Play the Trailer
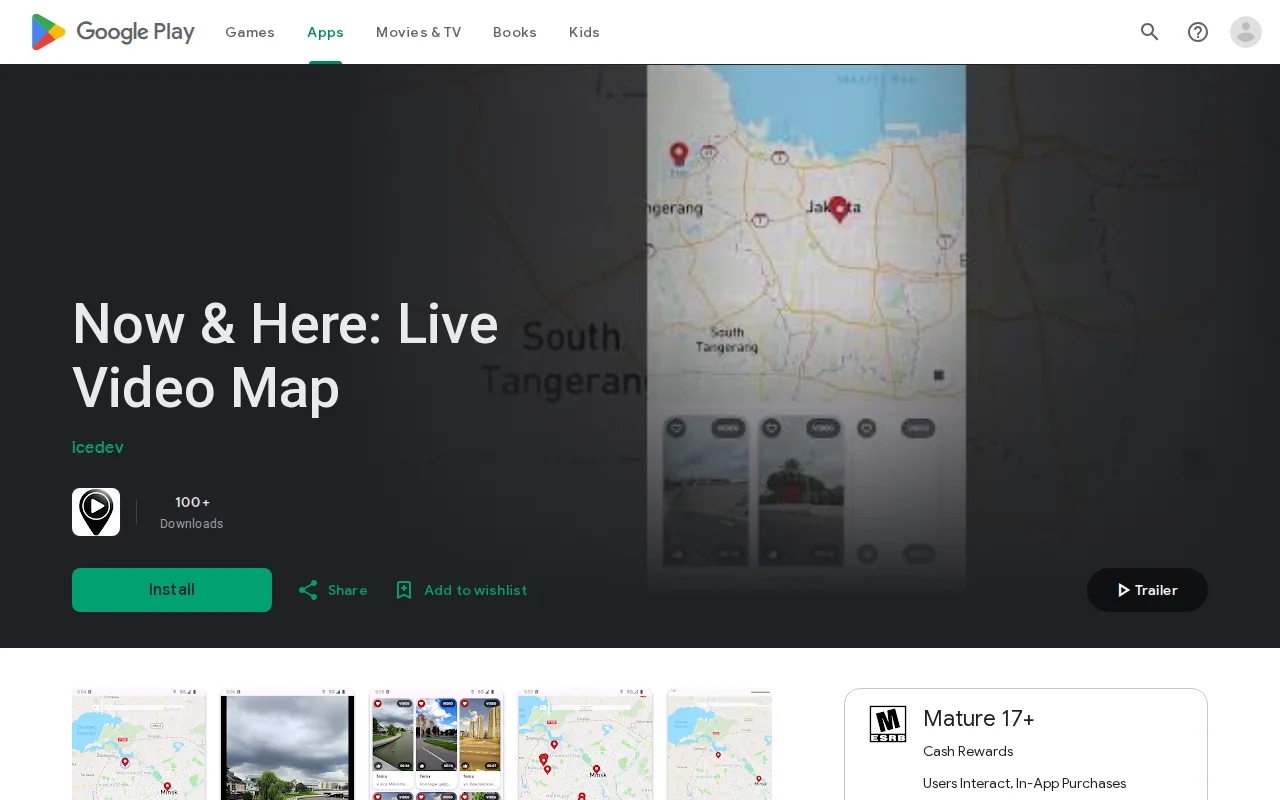Viewport: 1280px width, 800px height. (x=1147, y=590)
